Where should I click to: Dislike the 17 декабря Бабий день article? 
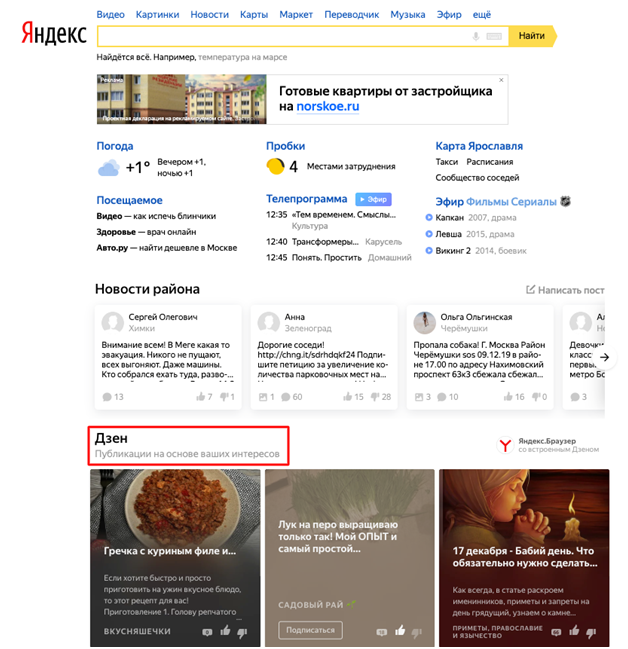[x=591, y=632]
